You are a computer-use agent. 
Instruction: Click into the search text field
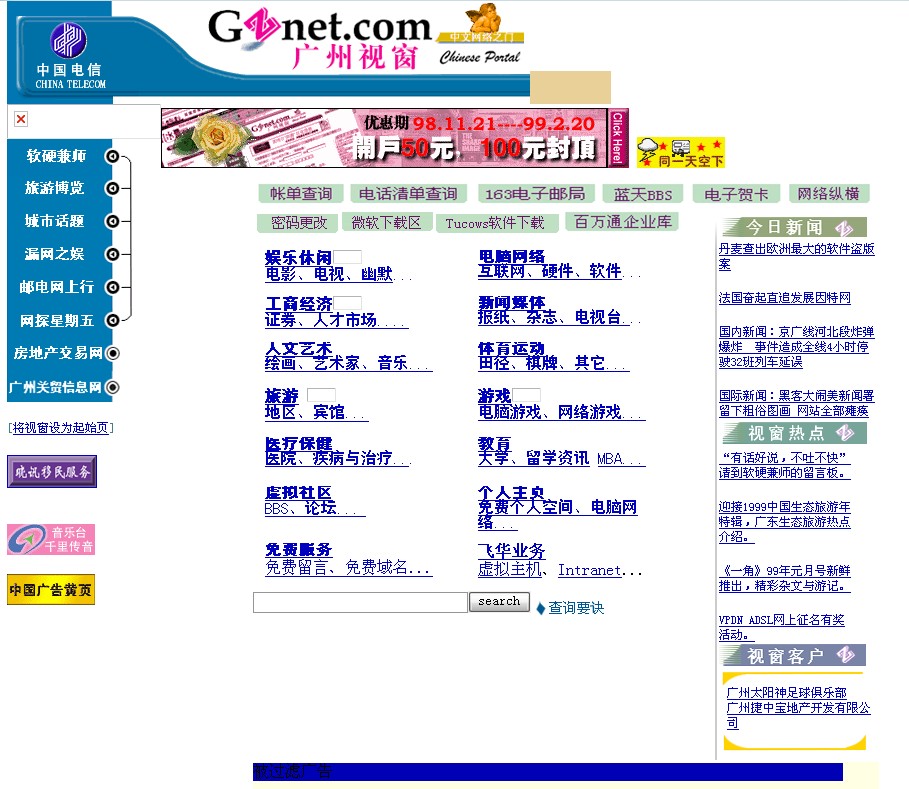[360, 602]
